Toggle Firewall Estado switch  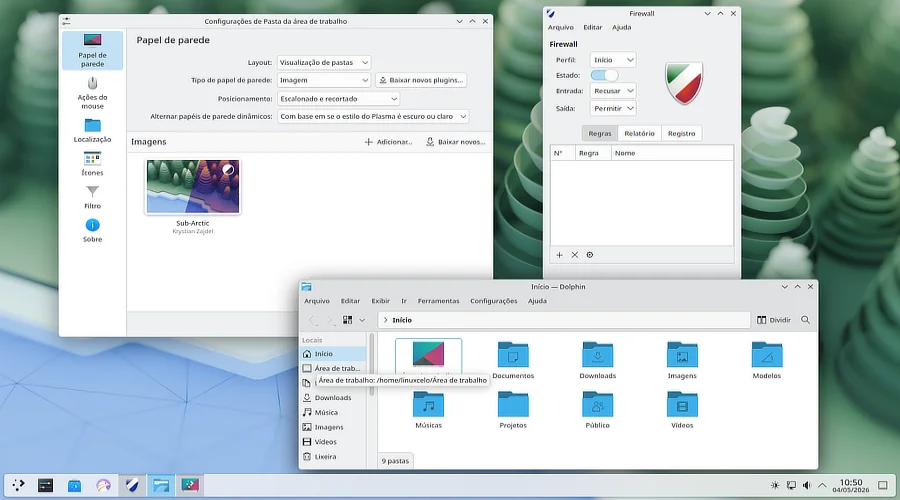click(604, 75)
